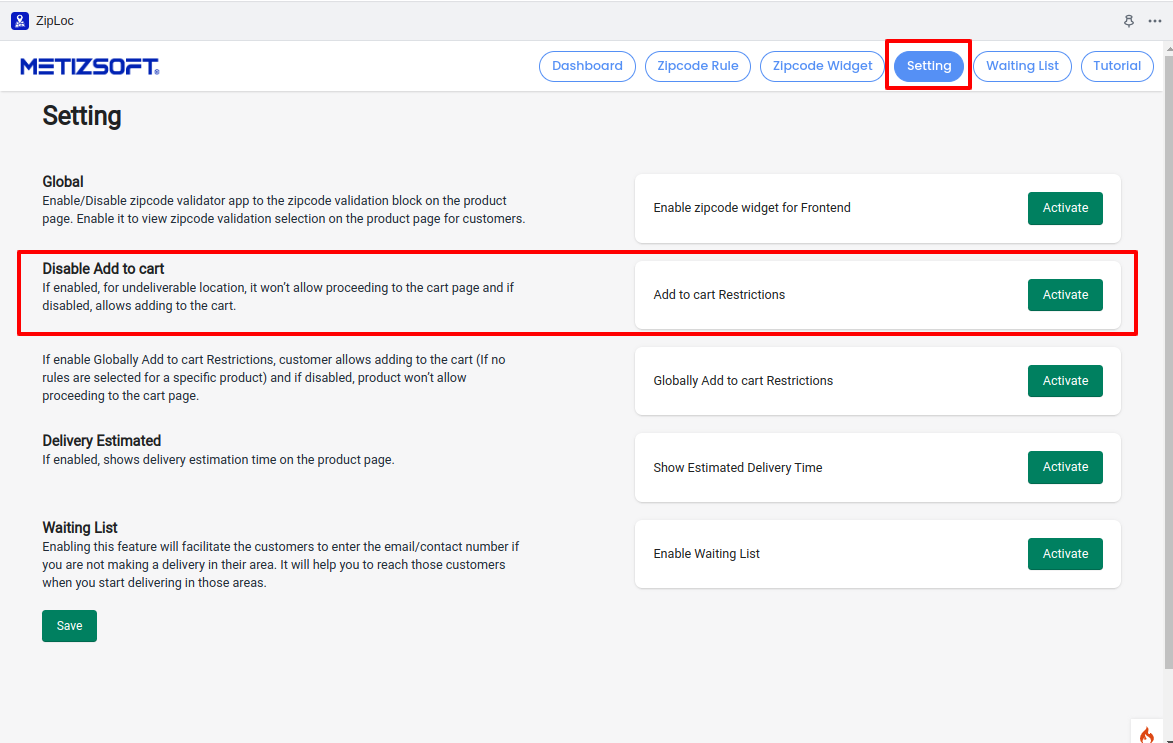Activate the zipcode widget for Frontend
1173x743 pixels.
(x=1064, y=208)
